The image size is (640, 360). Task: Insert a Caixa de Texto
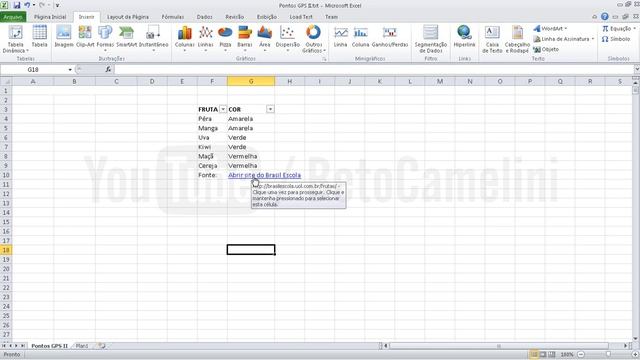(492, 39)
